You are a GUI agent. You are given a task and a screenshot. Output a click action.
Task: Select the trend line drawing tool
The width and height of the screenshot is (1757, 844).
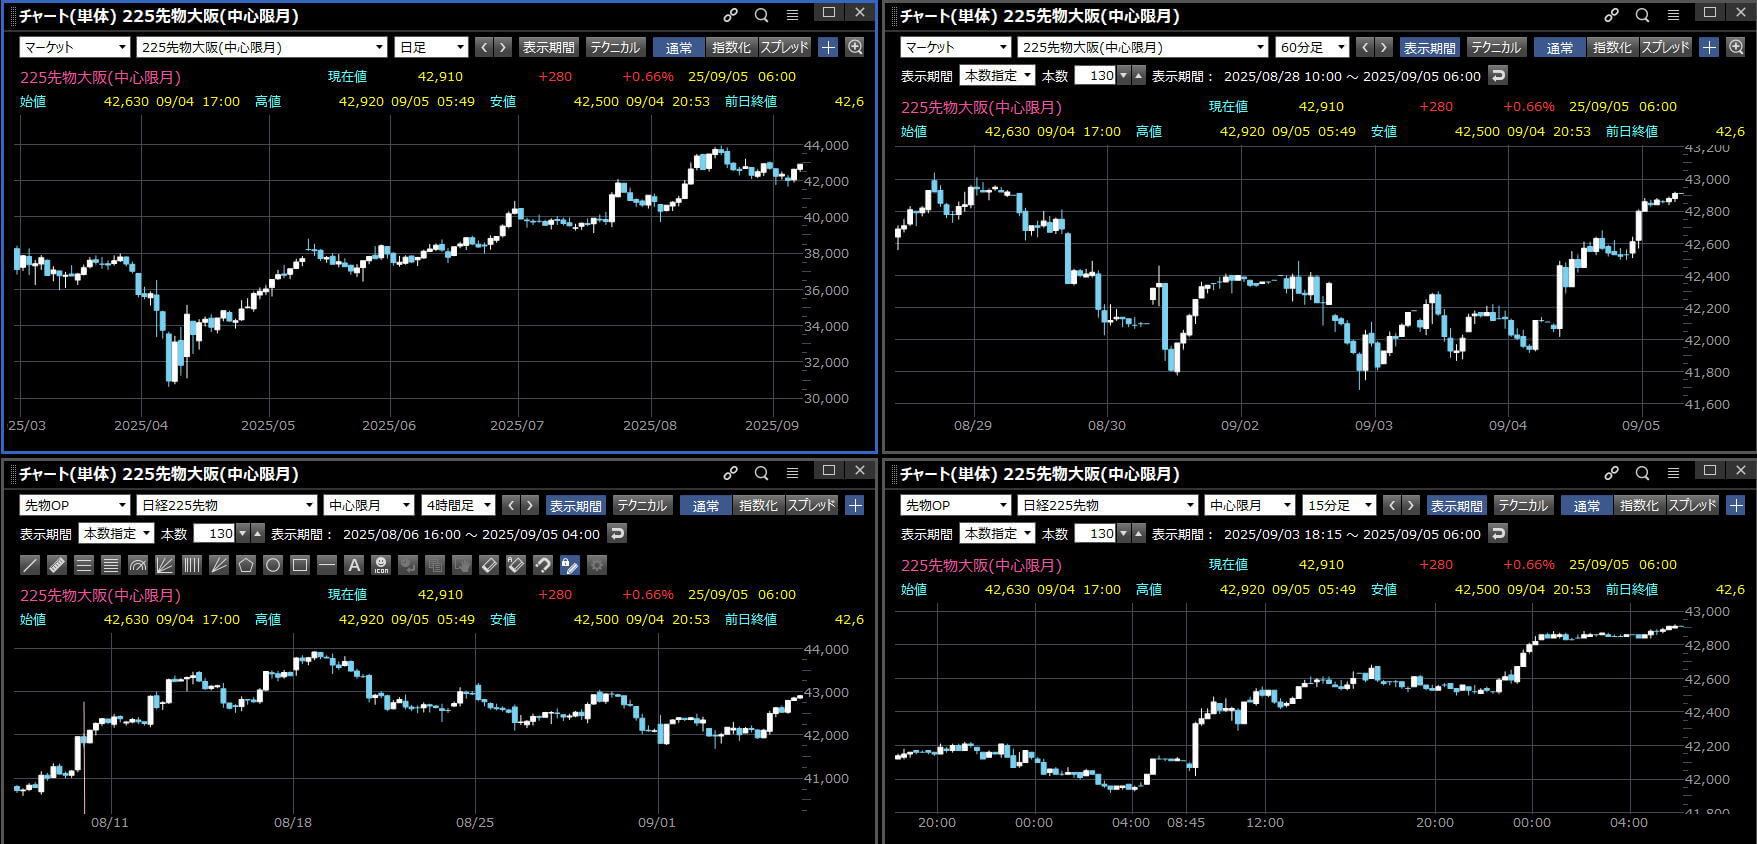point(30,565)
